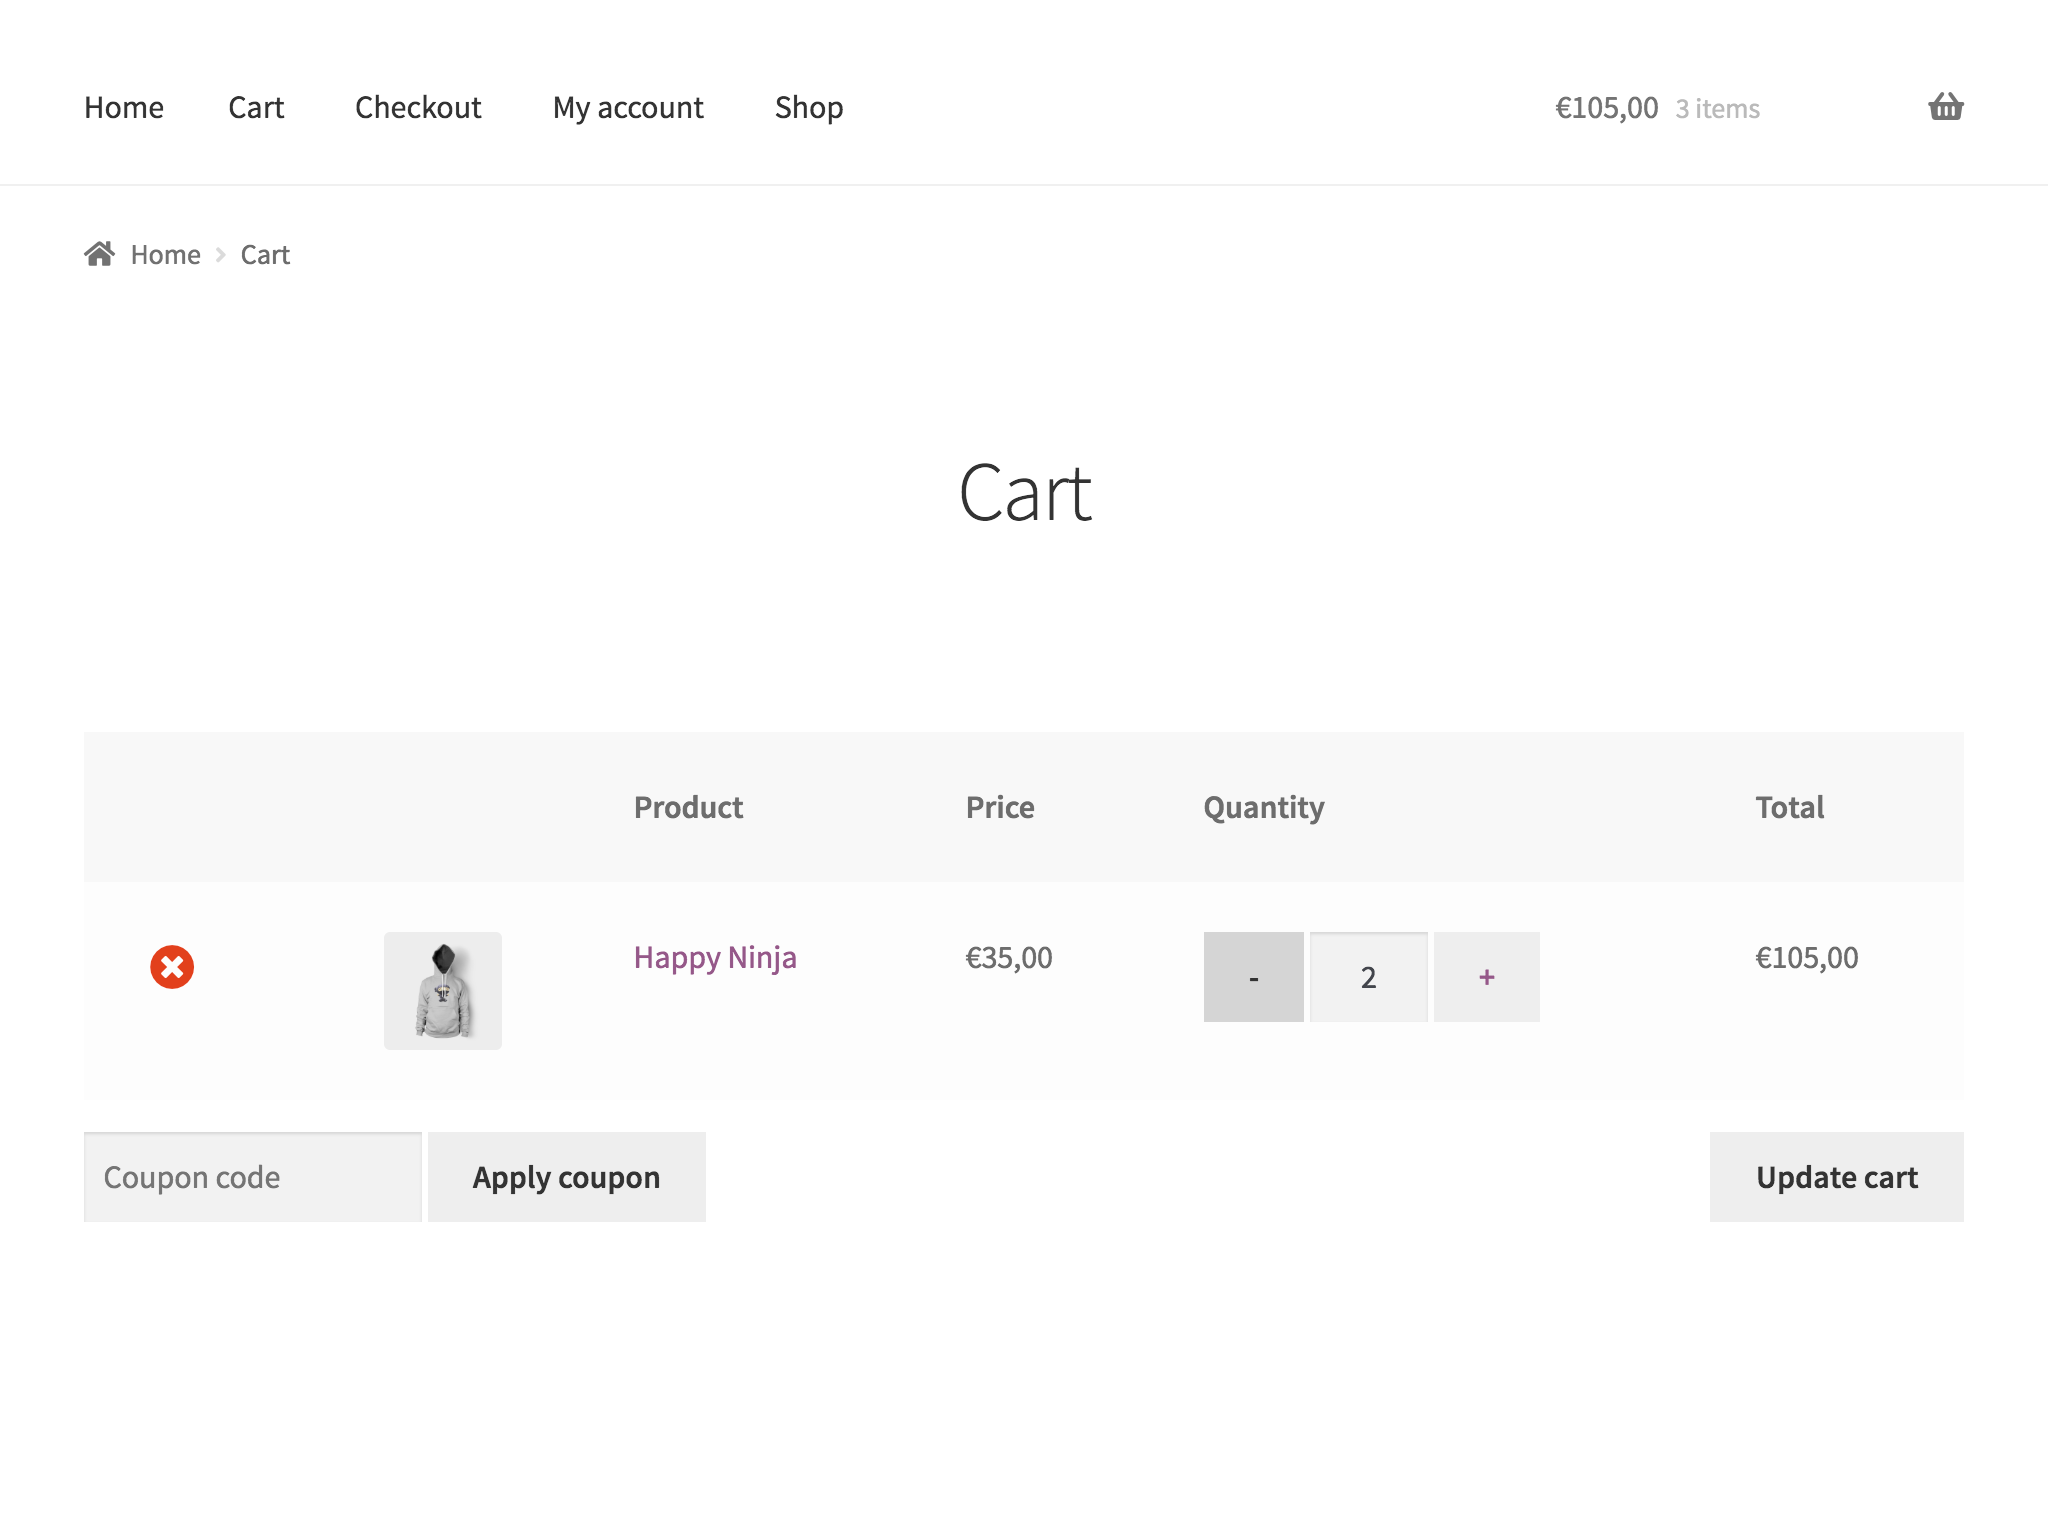Screen dimensions: 2048x1536
Task: Click the Coupon code input field
Action: (253, 1177)
